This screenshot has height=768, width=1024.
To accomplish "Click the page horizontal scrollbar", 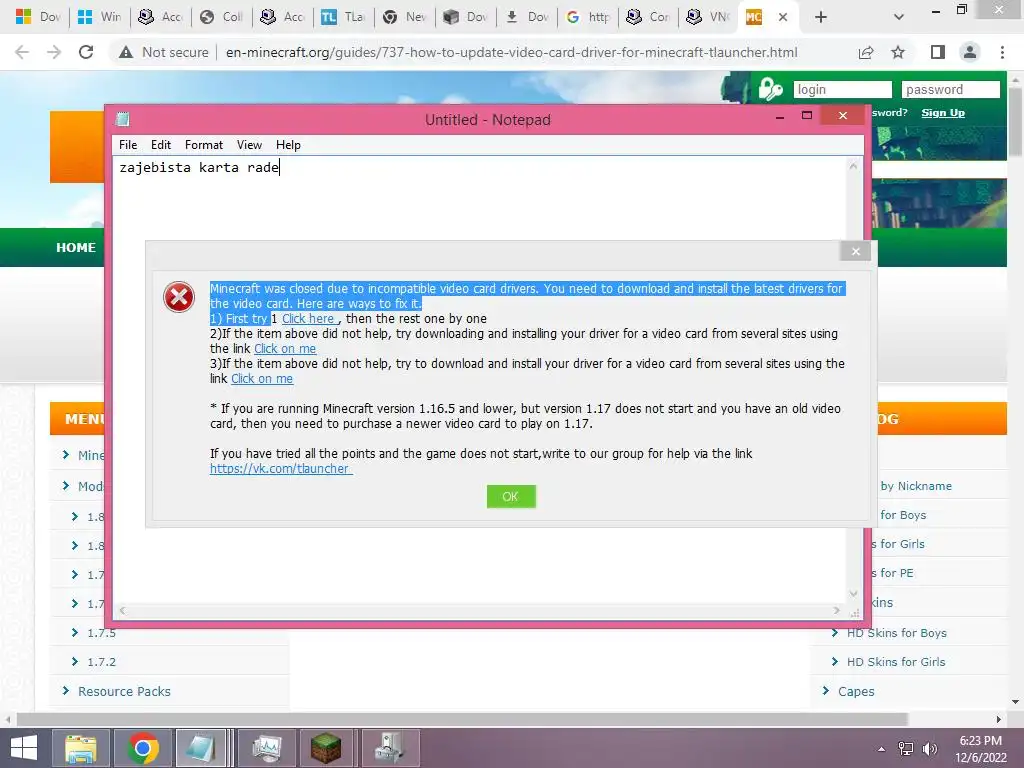I will pos(462,719).
